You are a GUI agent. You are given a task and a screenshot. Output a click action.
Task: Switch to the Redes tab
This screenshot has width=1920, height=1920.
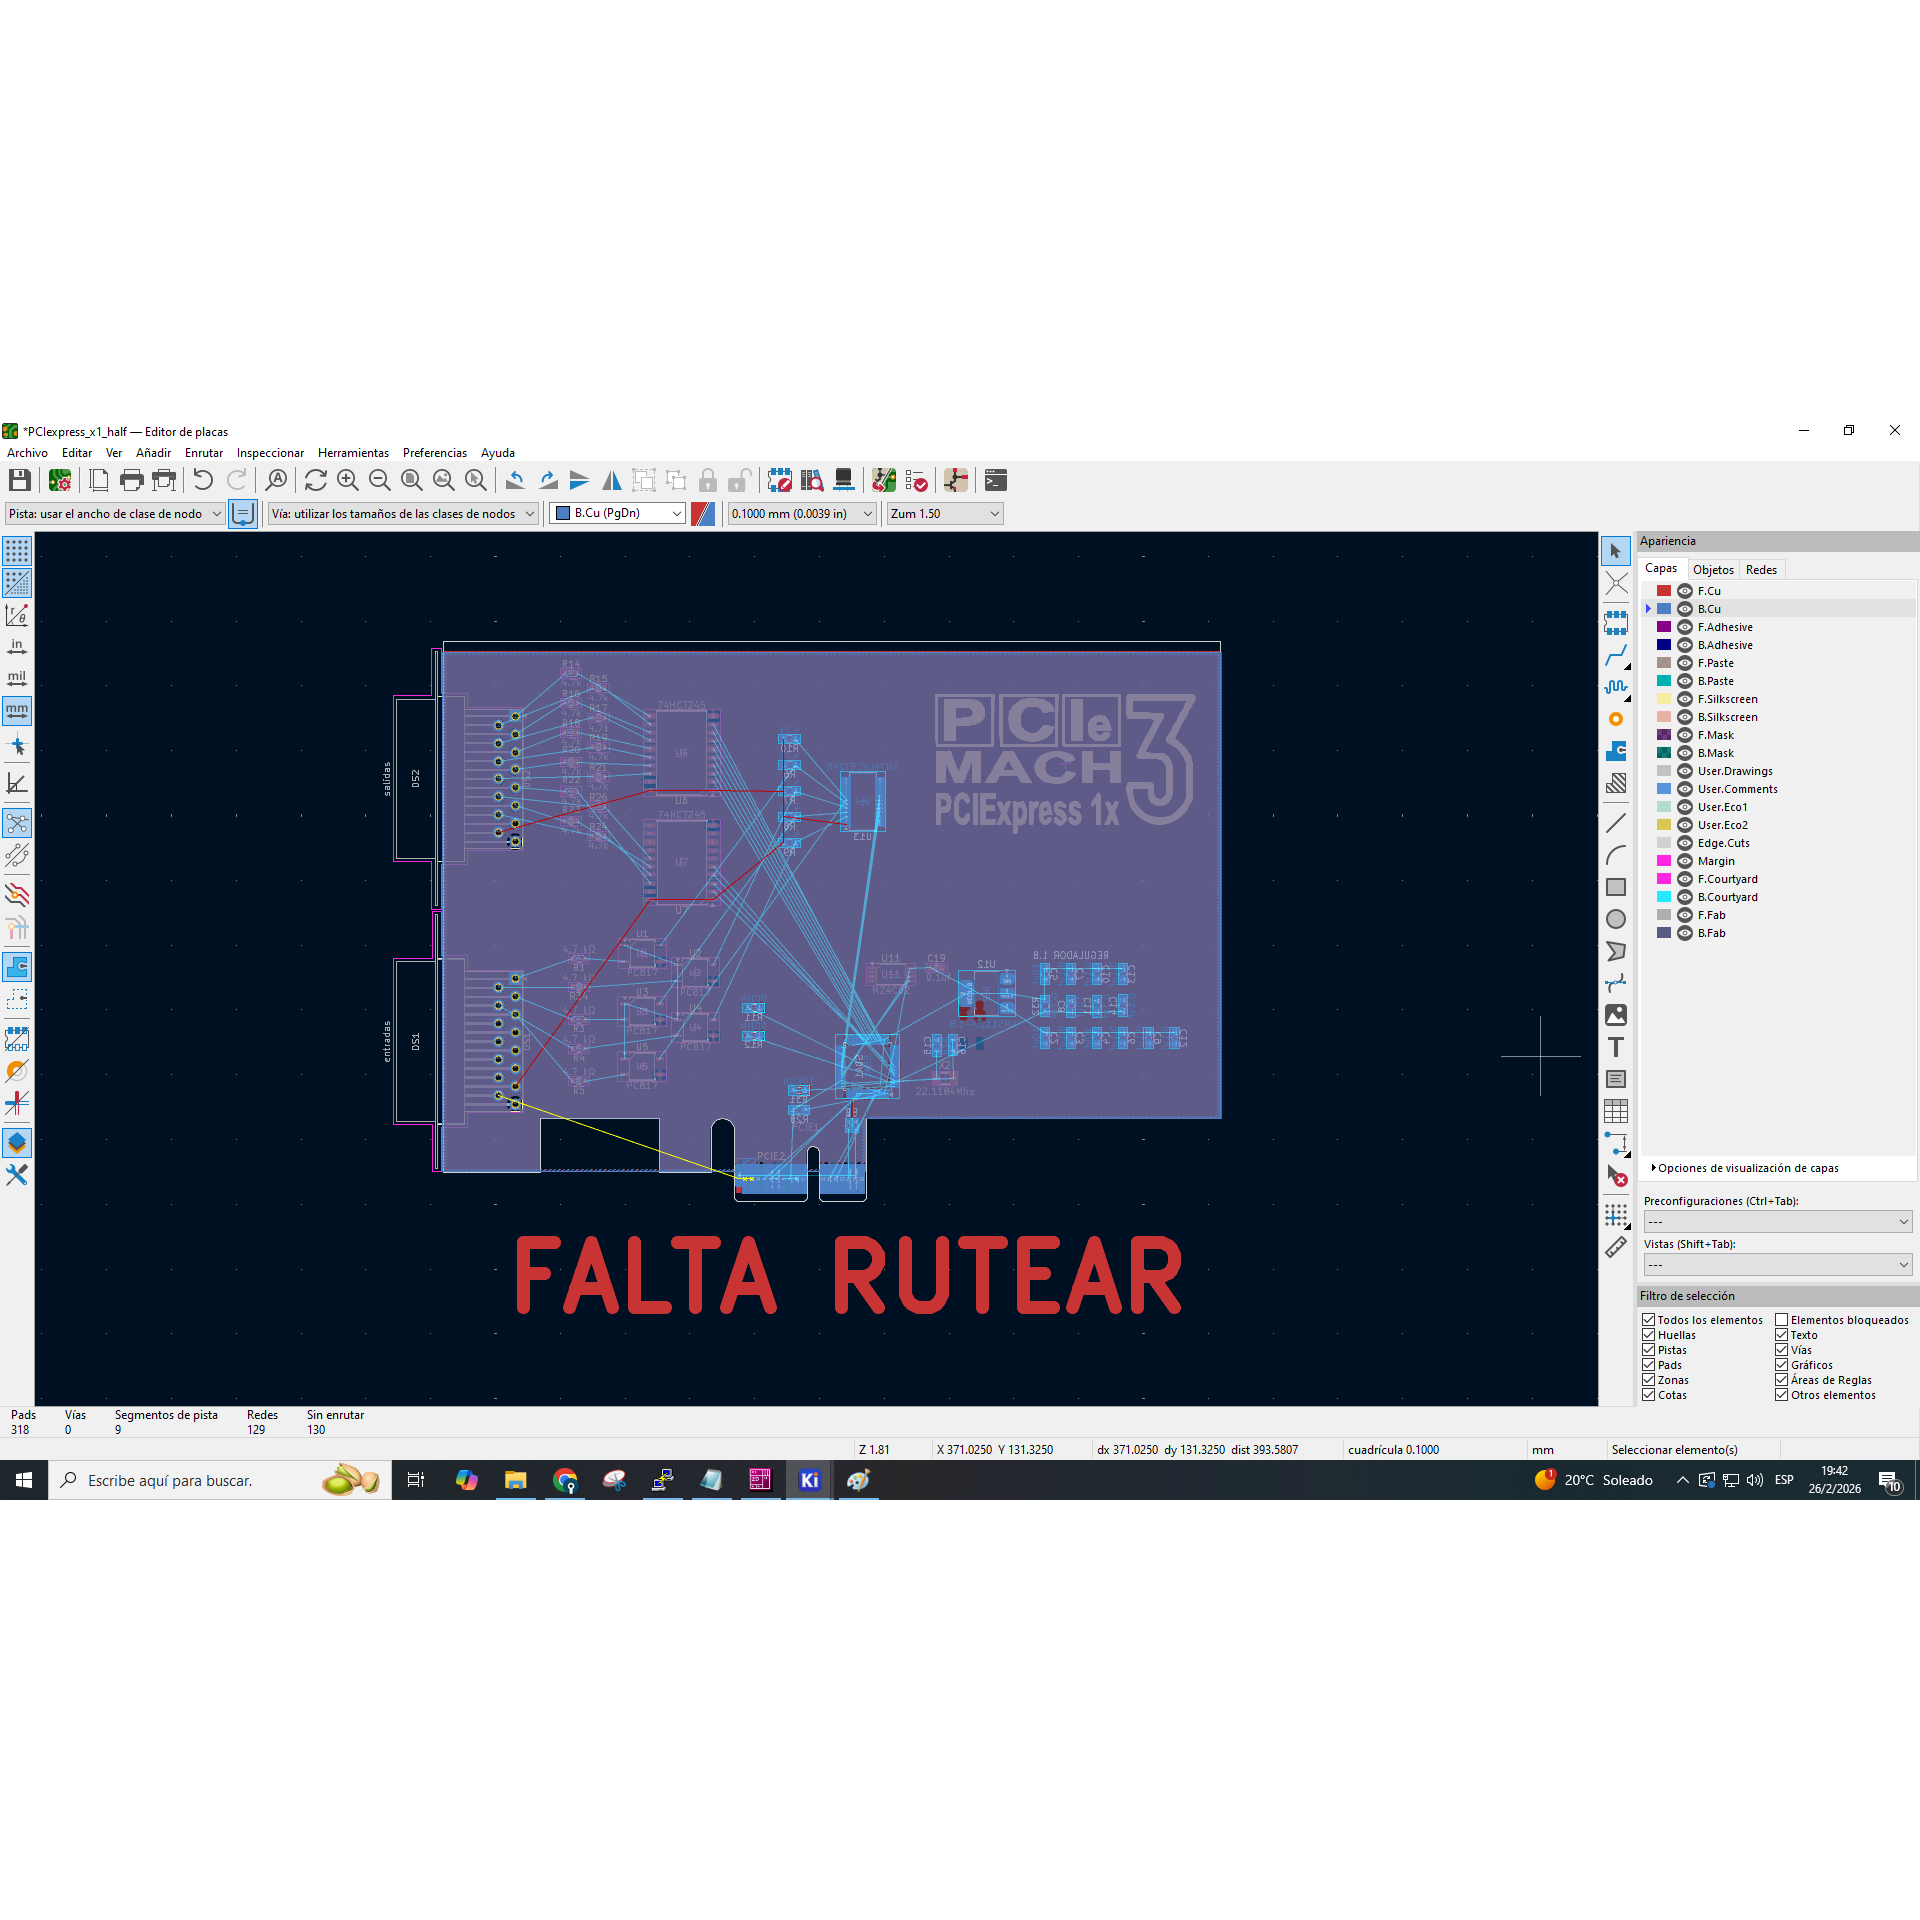click(1760, 569)
